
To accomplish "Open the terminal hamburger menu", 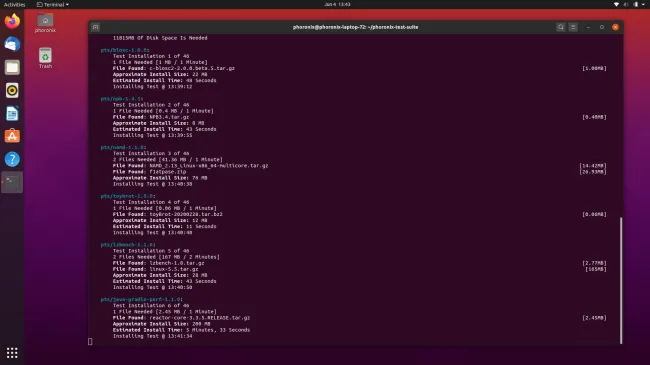I will click(573, 27).
